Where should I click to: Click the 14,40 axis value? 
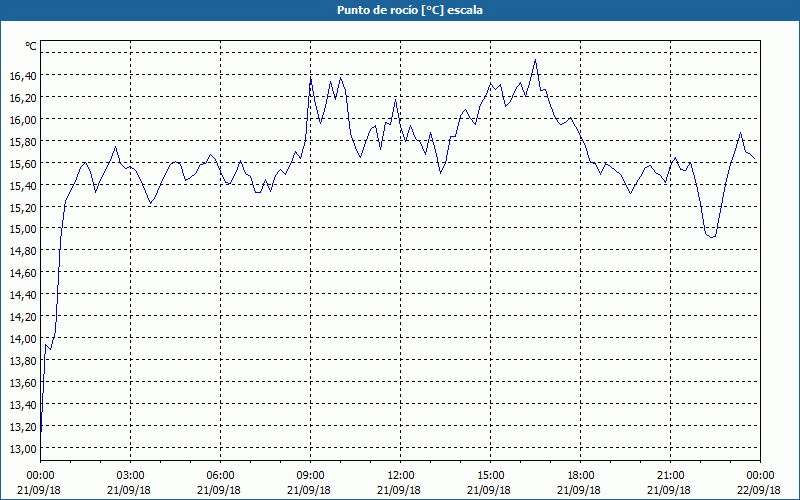pyautogui.click(x=23, y=294)
